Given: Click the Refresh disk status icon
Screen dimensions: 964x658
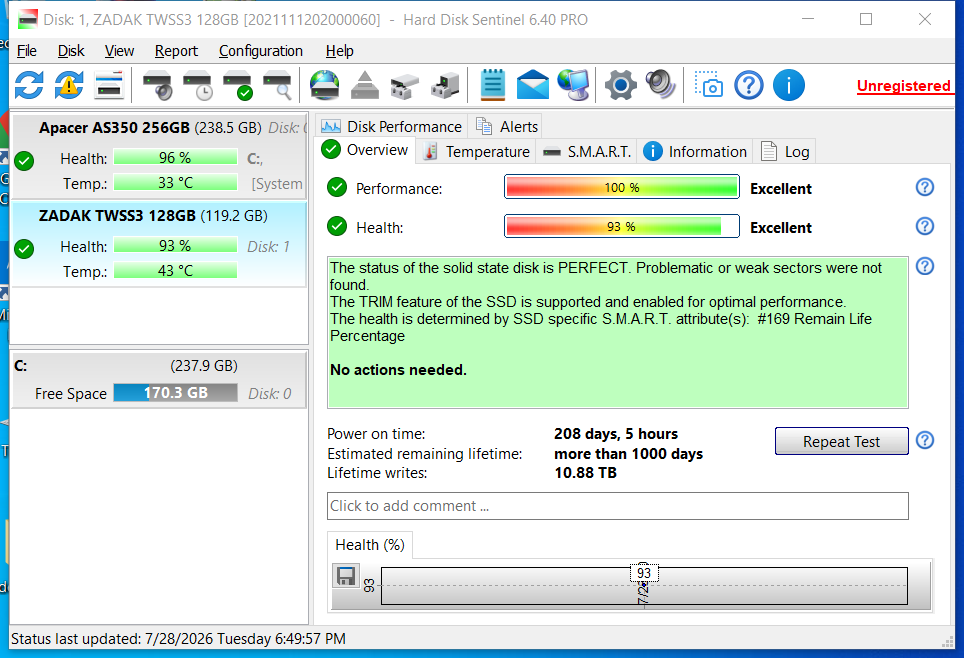Looking at the screenshot, I should coord(29,85).
